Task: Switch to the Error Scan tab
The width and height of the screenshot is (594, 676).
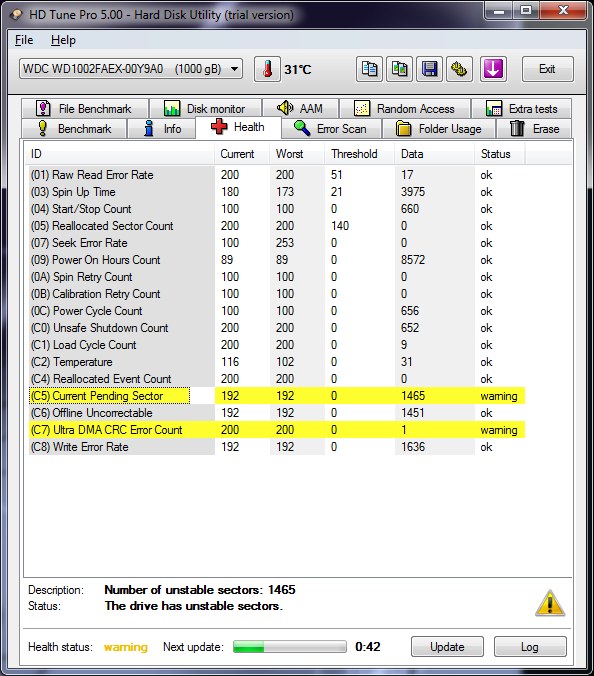Action: 331,128
